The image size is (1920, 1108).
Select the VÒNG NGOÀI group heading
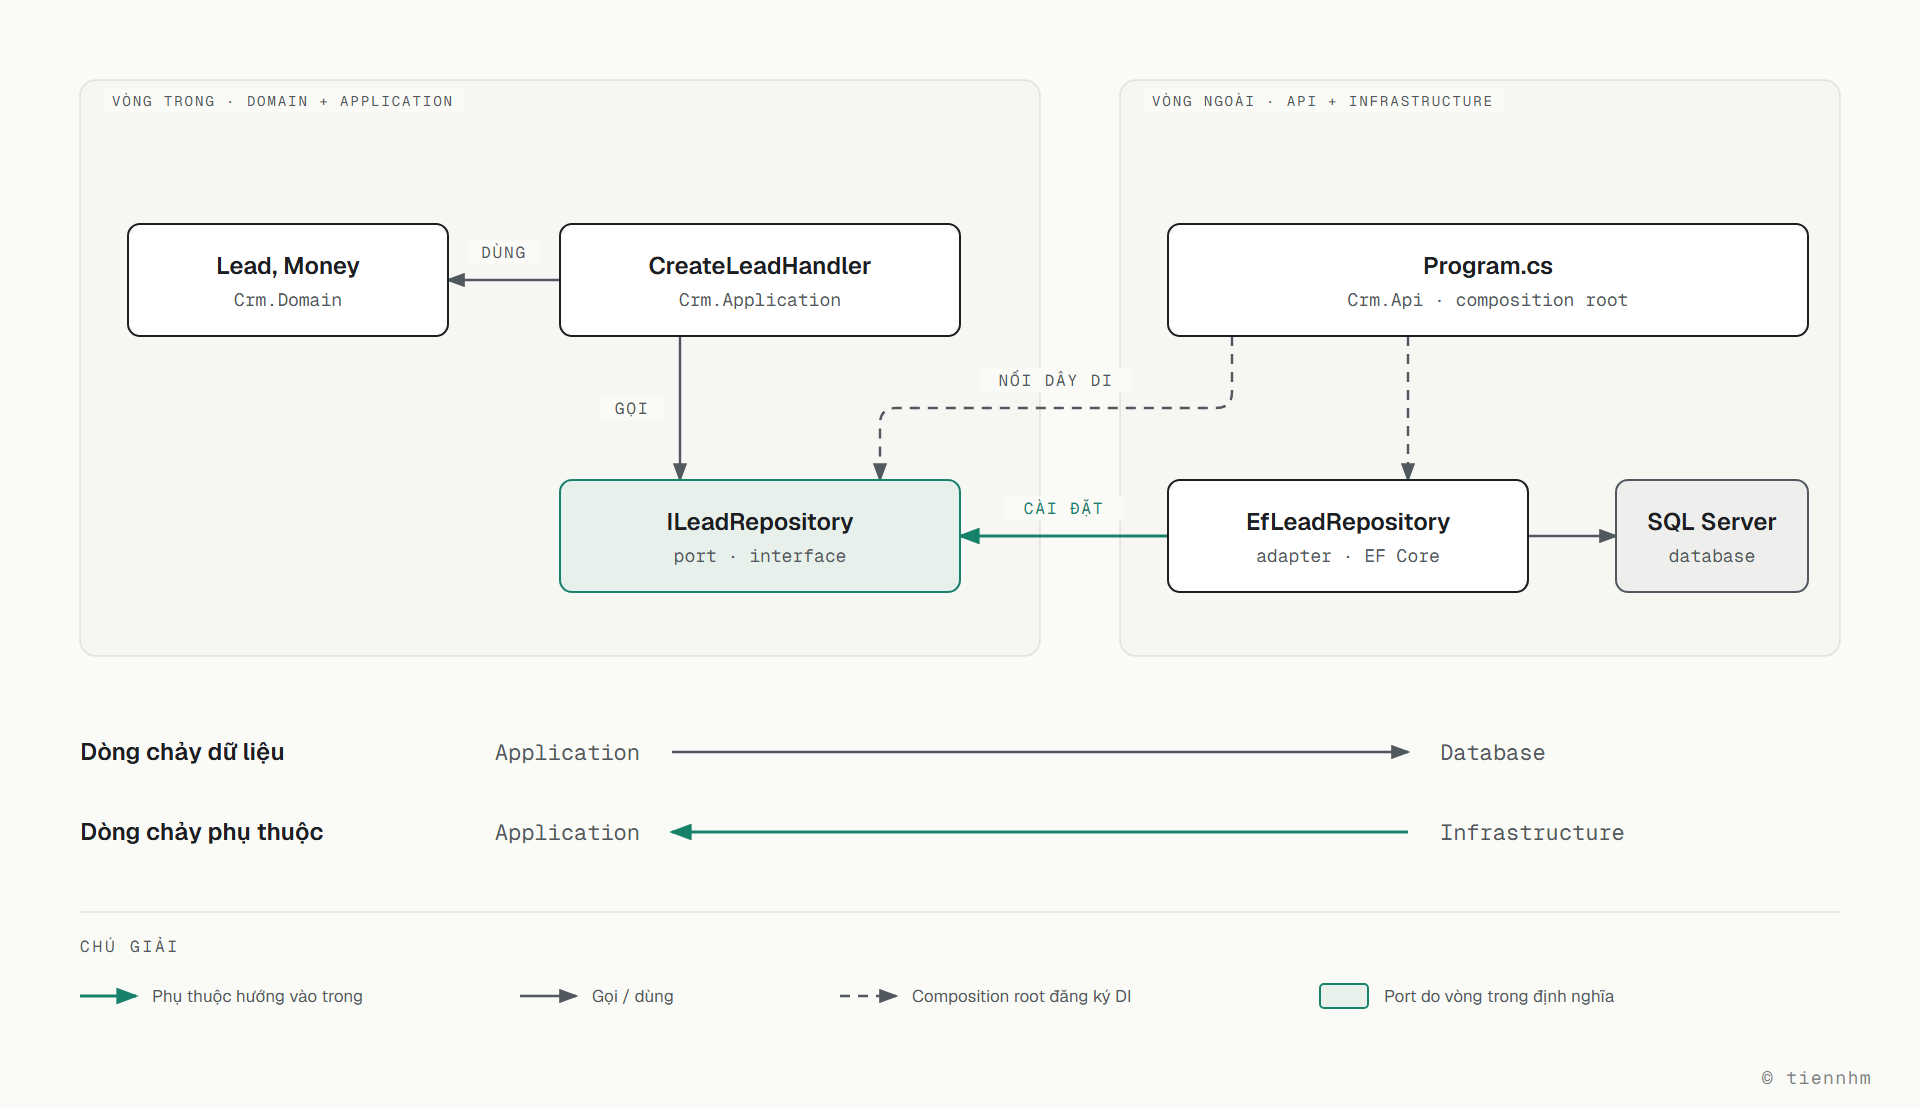(x=1322, y=101)
